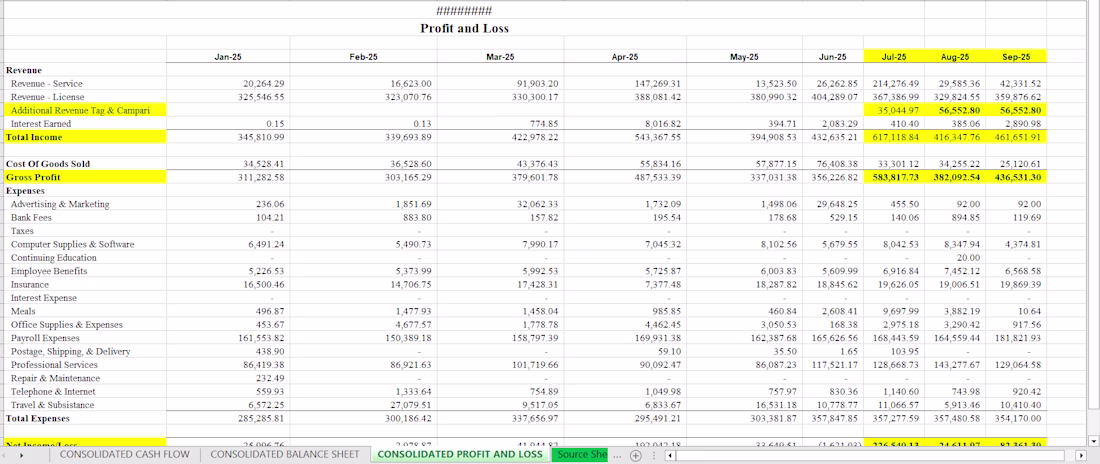Image resolution: width=1100 pixels, height=464 pixels.
Task: Click the Total Expenses row label
Action: (37, 418)
